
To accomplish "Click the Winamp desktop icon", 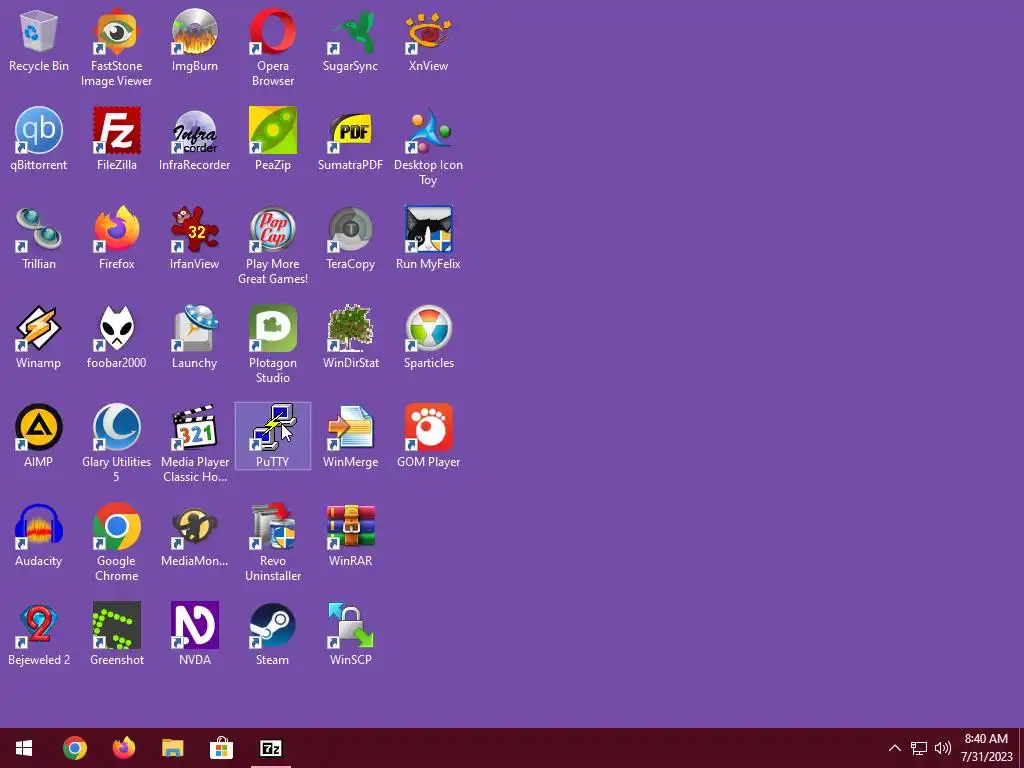I will coord(39,338).
